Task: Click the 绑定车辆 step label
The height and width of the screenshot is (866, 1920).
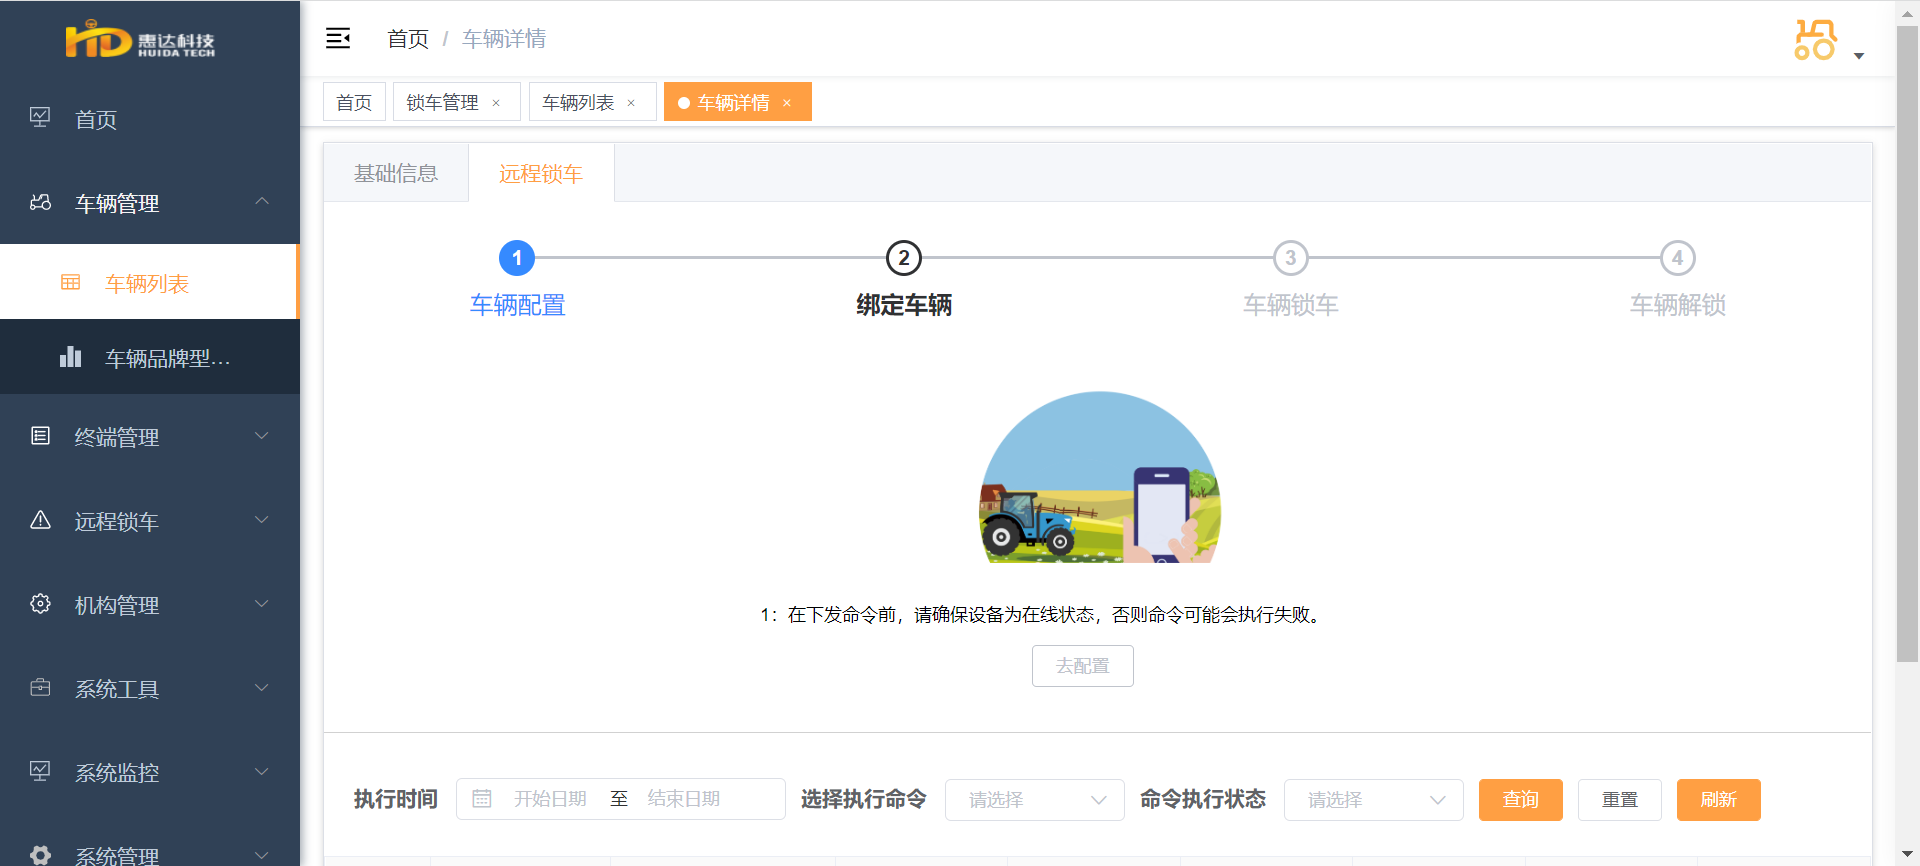Action: point(904,305)
